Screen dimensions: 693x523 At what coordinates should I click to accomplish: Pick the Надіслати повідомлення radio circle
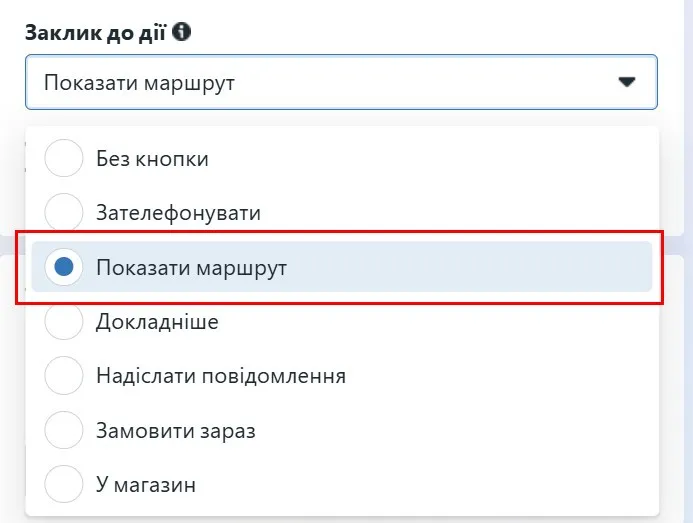coord(65,376)
